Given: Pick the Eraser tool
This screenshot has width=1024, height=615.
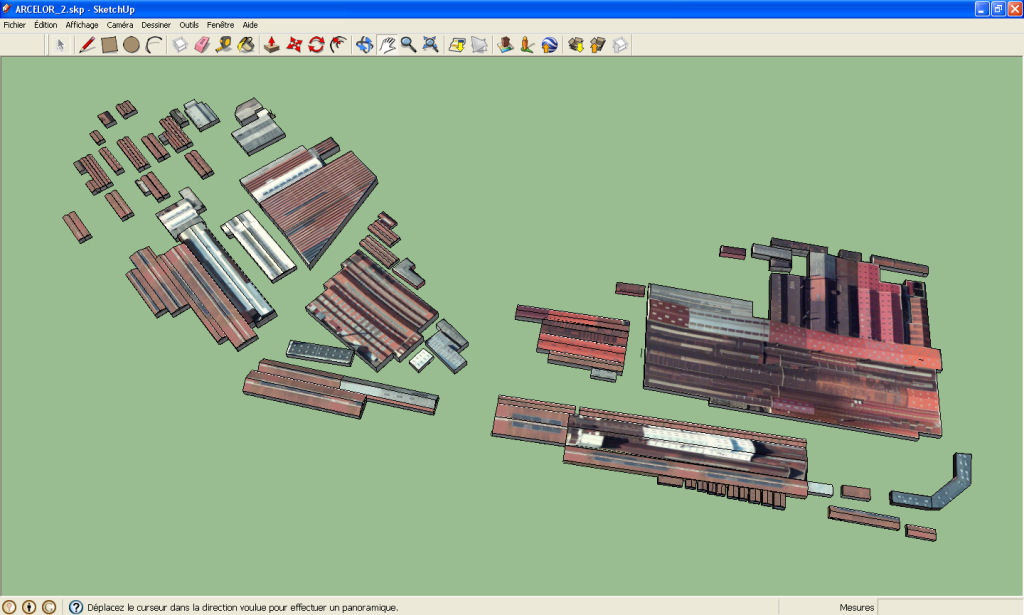Looking at the screenshot, I should click(203, 44).
